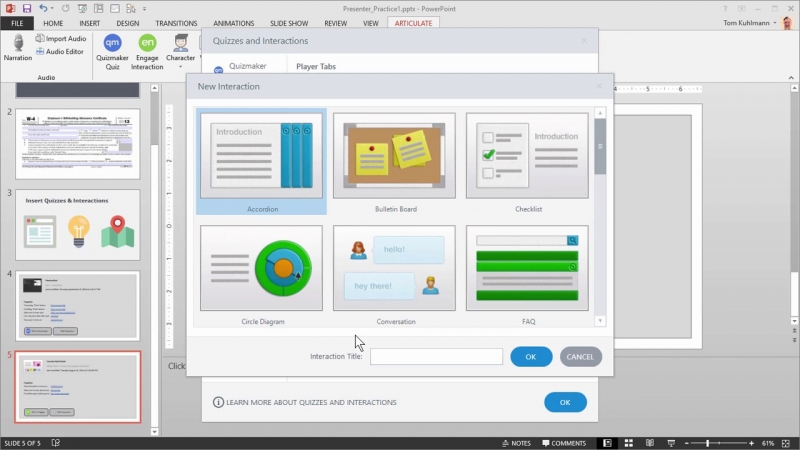Click the Undo arrow icon

pyautogui.click(x=43, y=8)
